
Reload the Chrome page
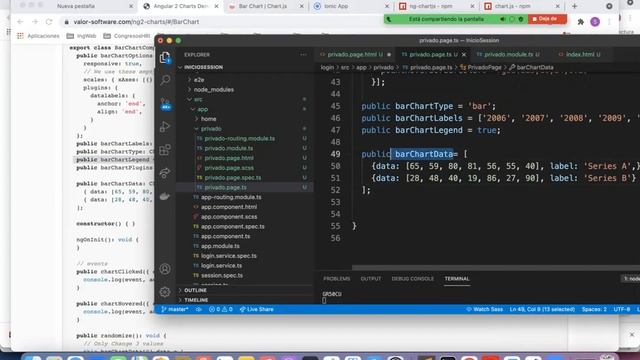click(x=49, y=22)
